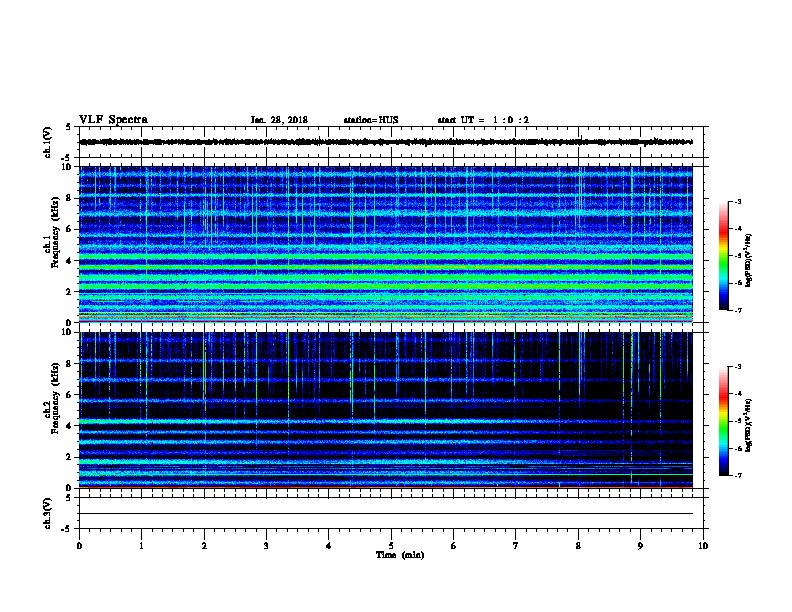Image resolution: width=792 pixels, height=612 pixels.
Task: Click the ch.1 color bar log(PSD) label
Action: pyautogui.click(x=749, y=260)
